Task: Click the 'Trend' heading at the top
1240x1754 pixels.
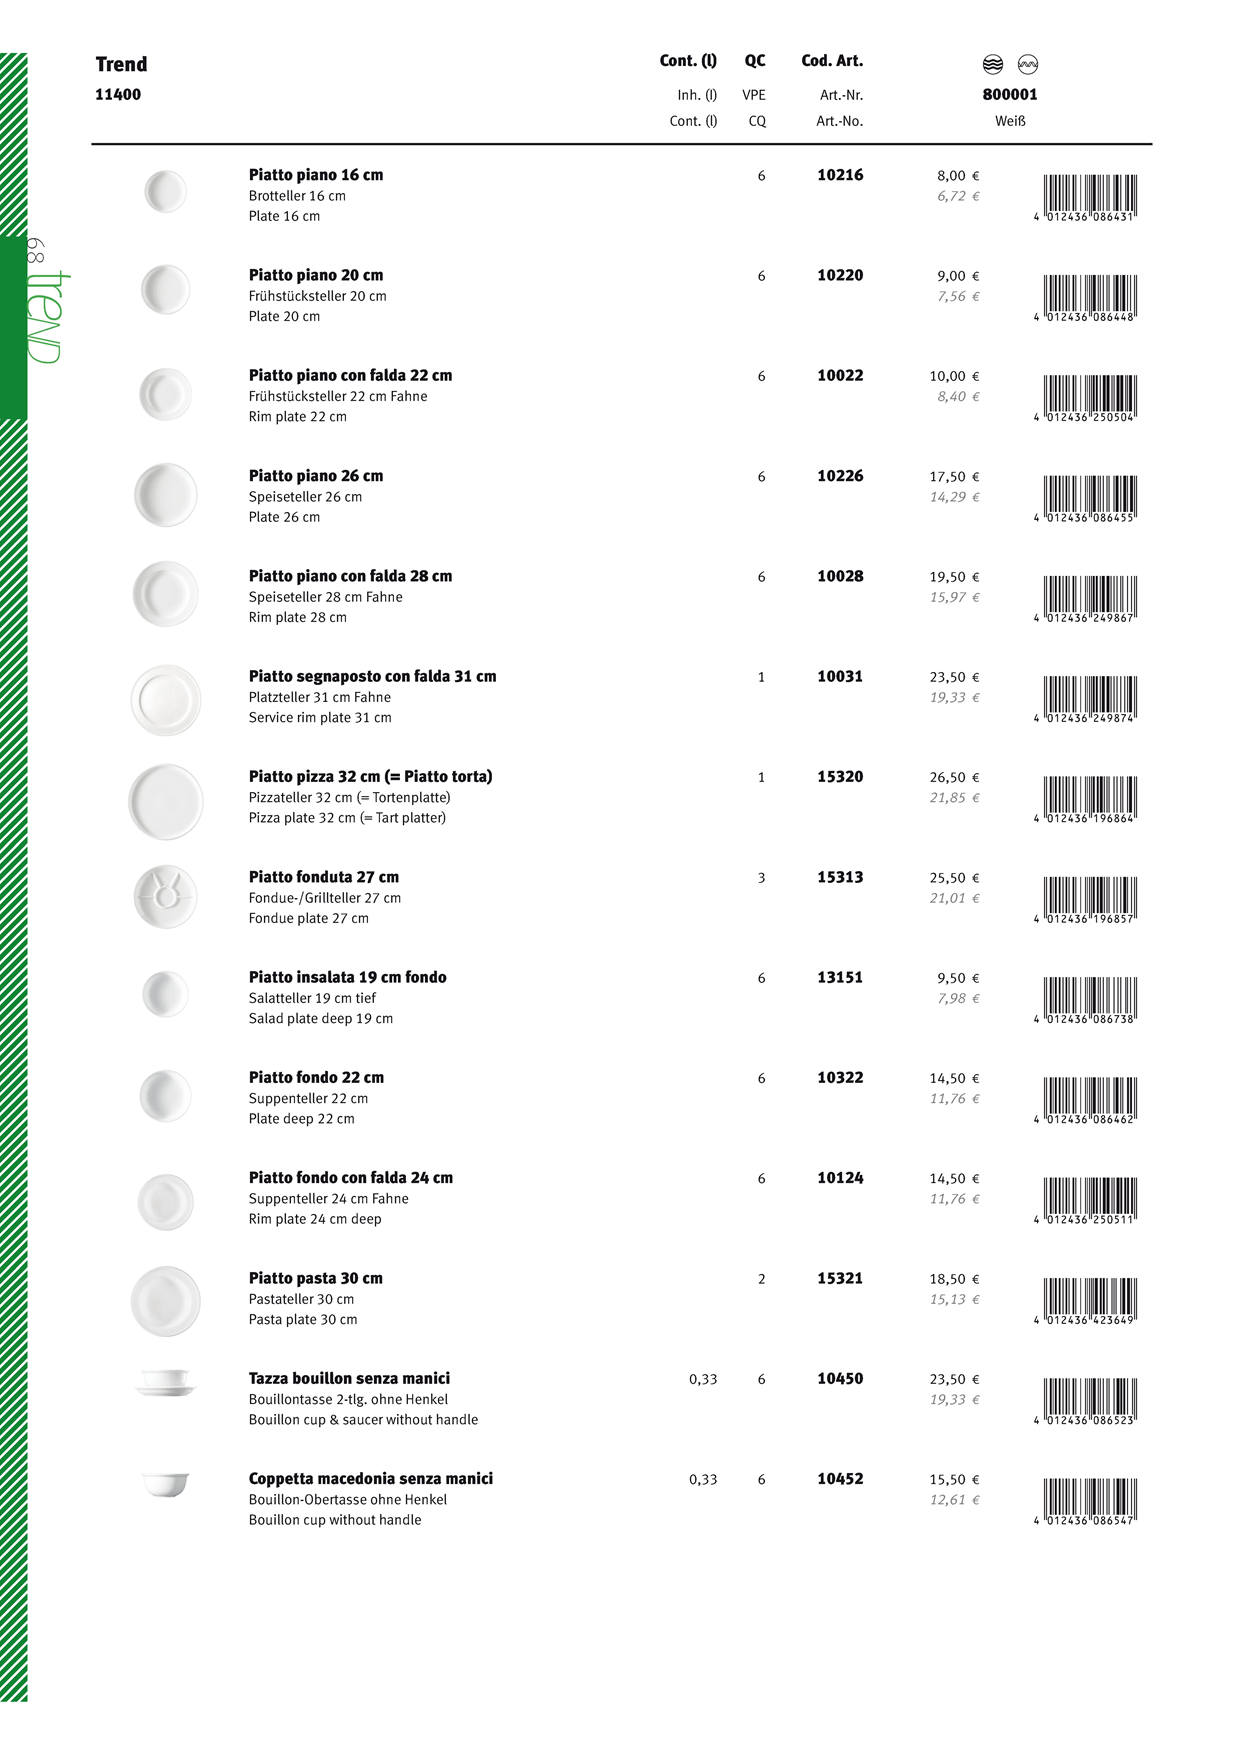Action: point(122,65)
